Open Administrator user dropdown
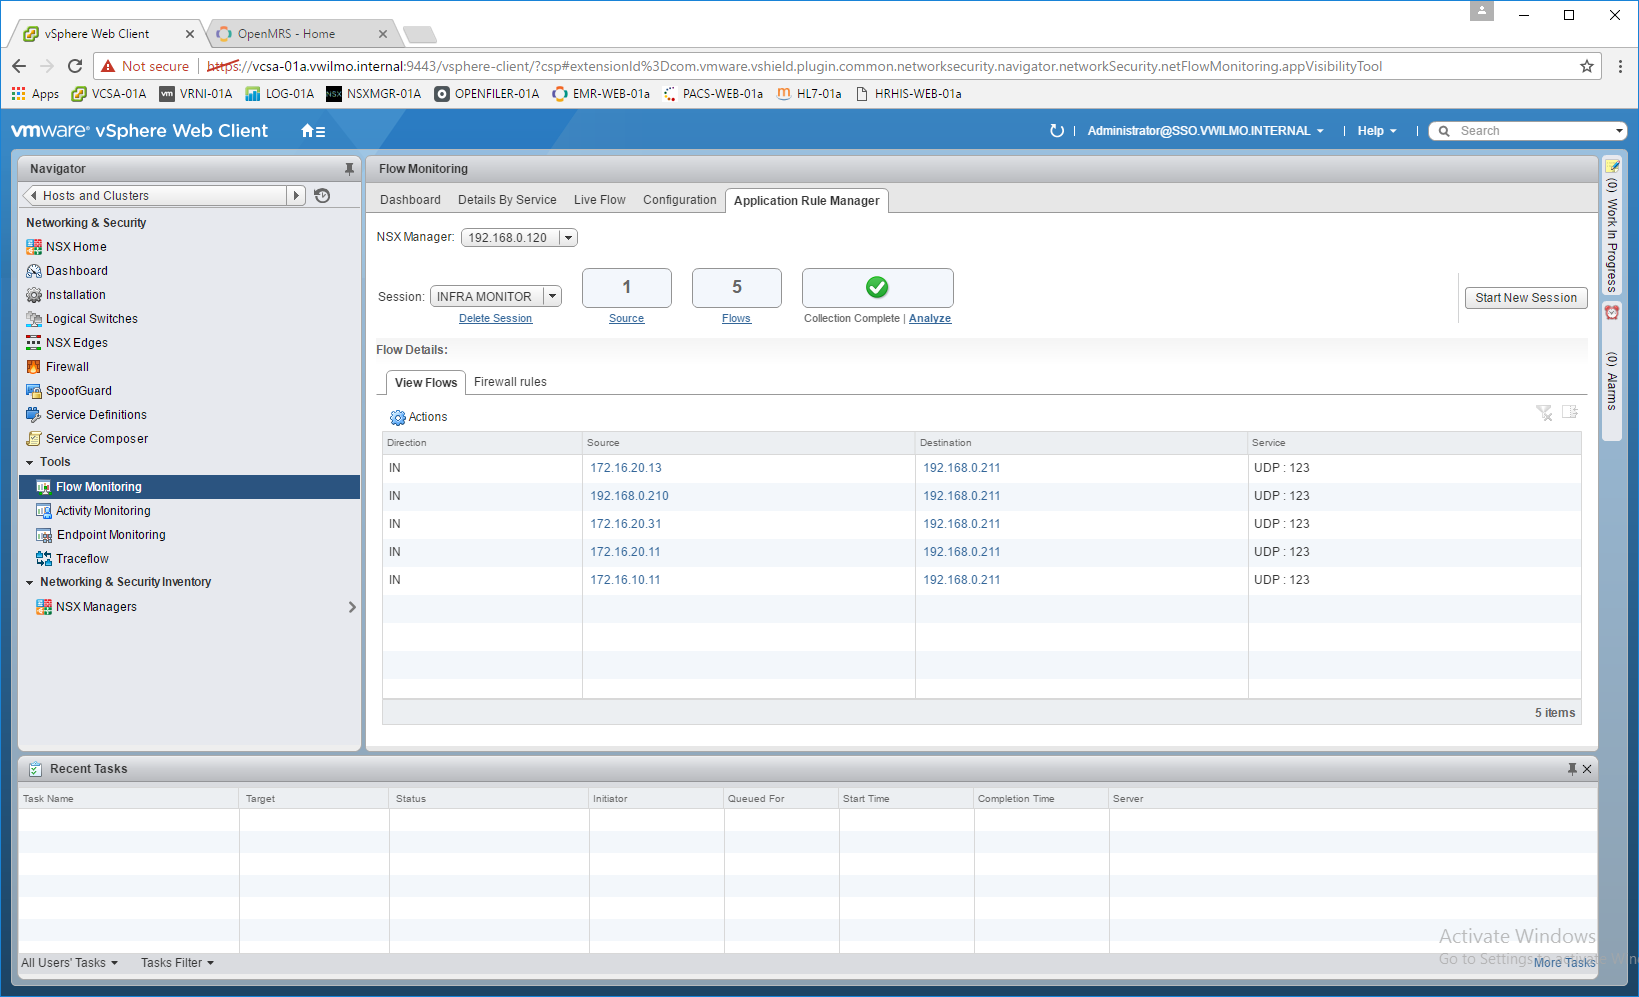Viewport: 1639px width, 997px height. click(1205, 131)
